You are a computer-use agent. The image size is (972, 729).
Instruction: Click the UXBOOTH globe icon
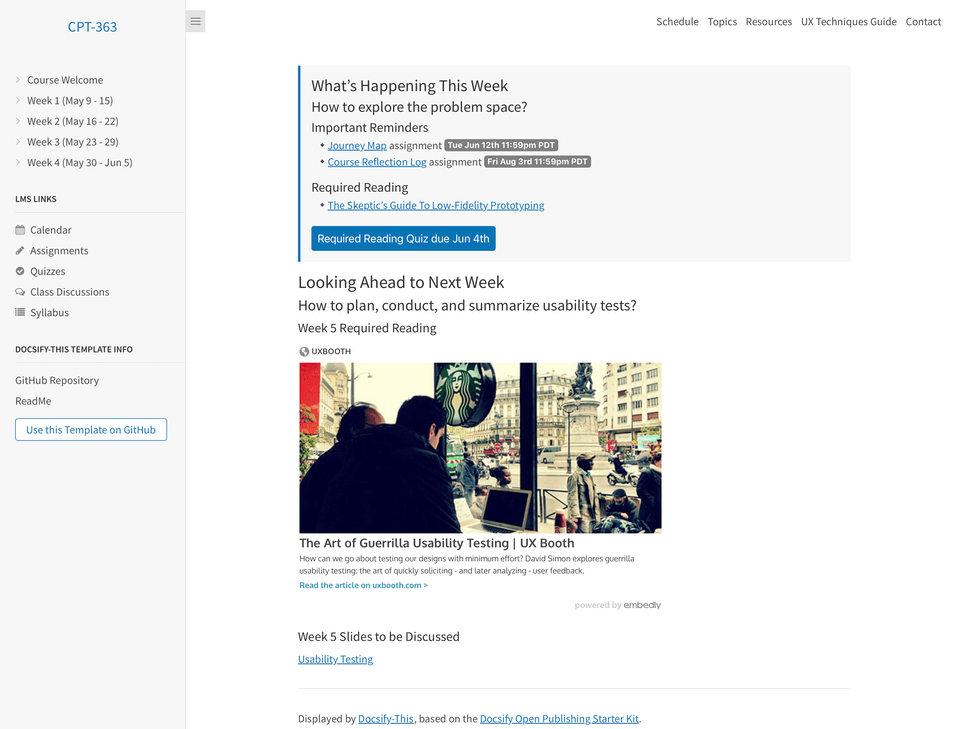(x=303, y=351)
